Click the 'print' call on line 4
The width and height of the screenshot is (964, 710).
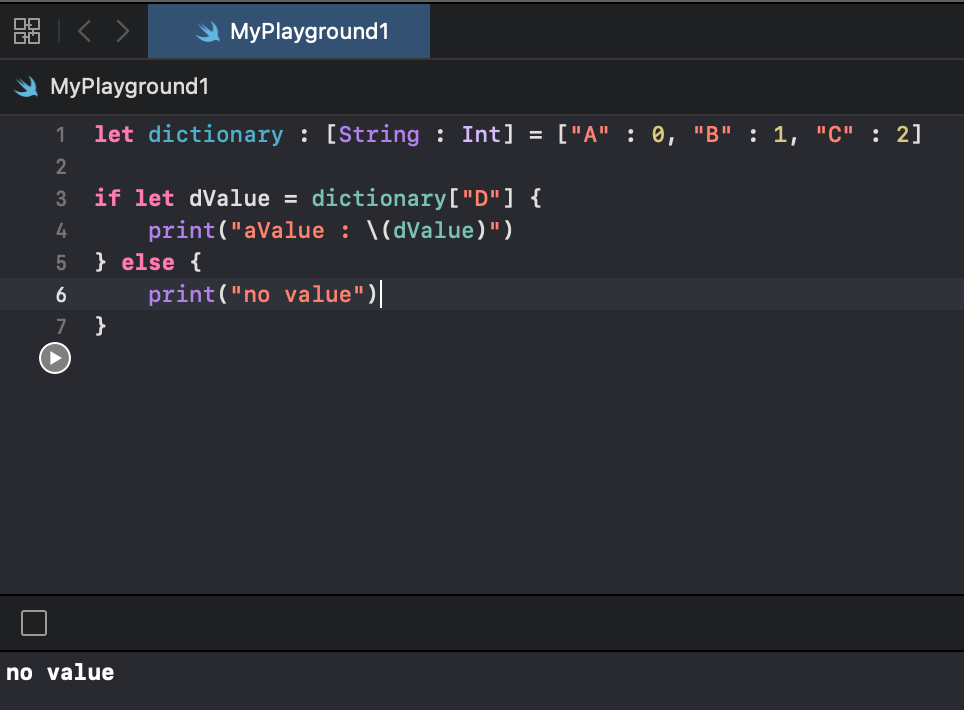click(x=182, y=231)
